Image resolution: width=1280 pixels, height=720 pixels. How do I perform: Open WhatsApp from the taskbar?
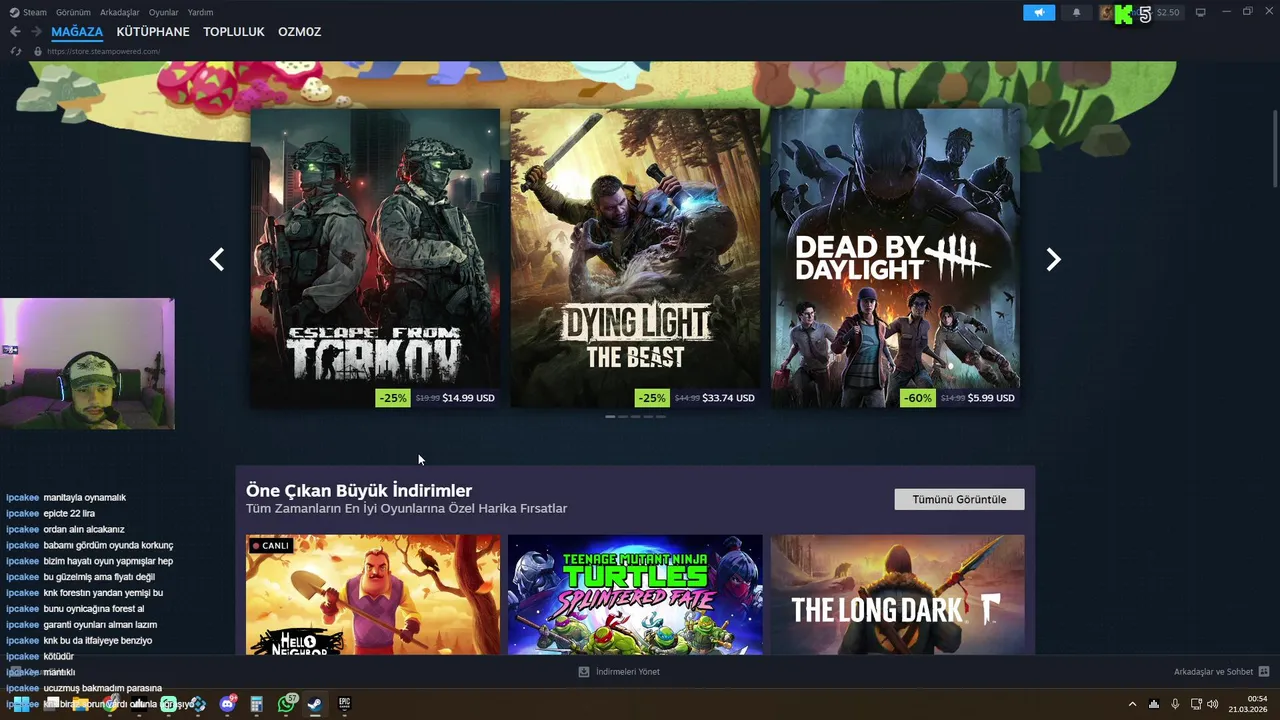[x=287, y=704]
